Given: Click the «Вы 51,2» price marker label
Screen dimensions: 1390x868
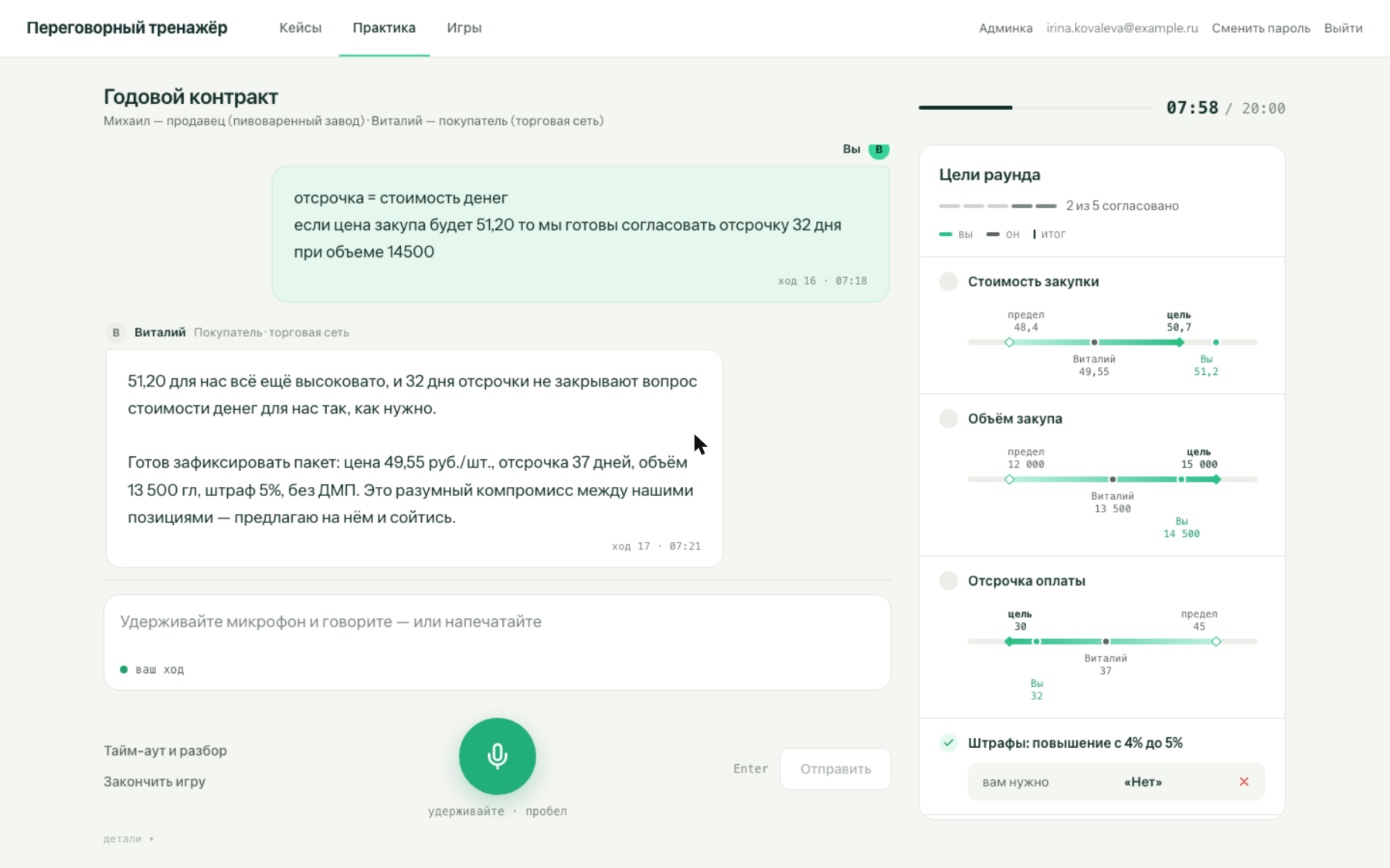Looking at the screenshot, I should coord(1206,365).
